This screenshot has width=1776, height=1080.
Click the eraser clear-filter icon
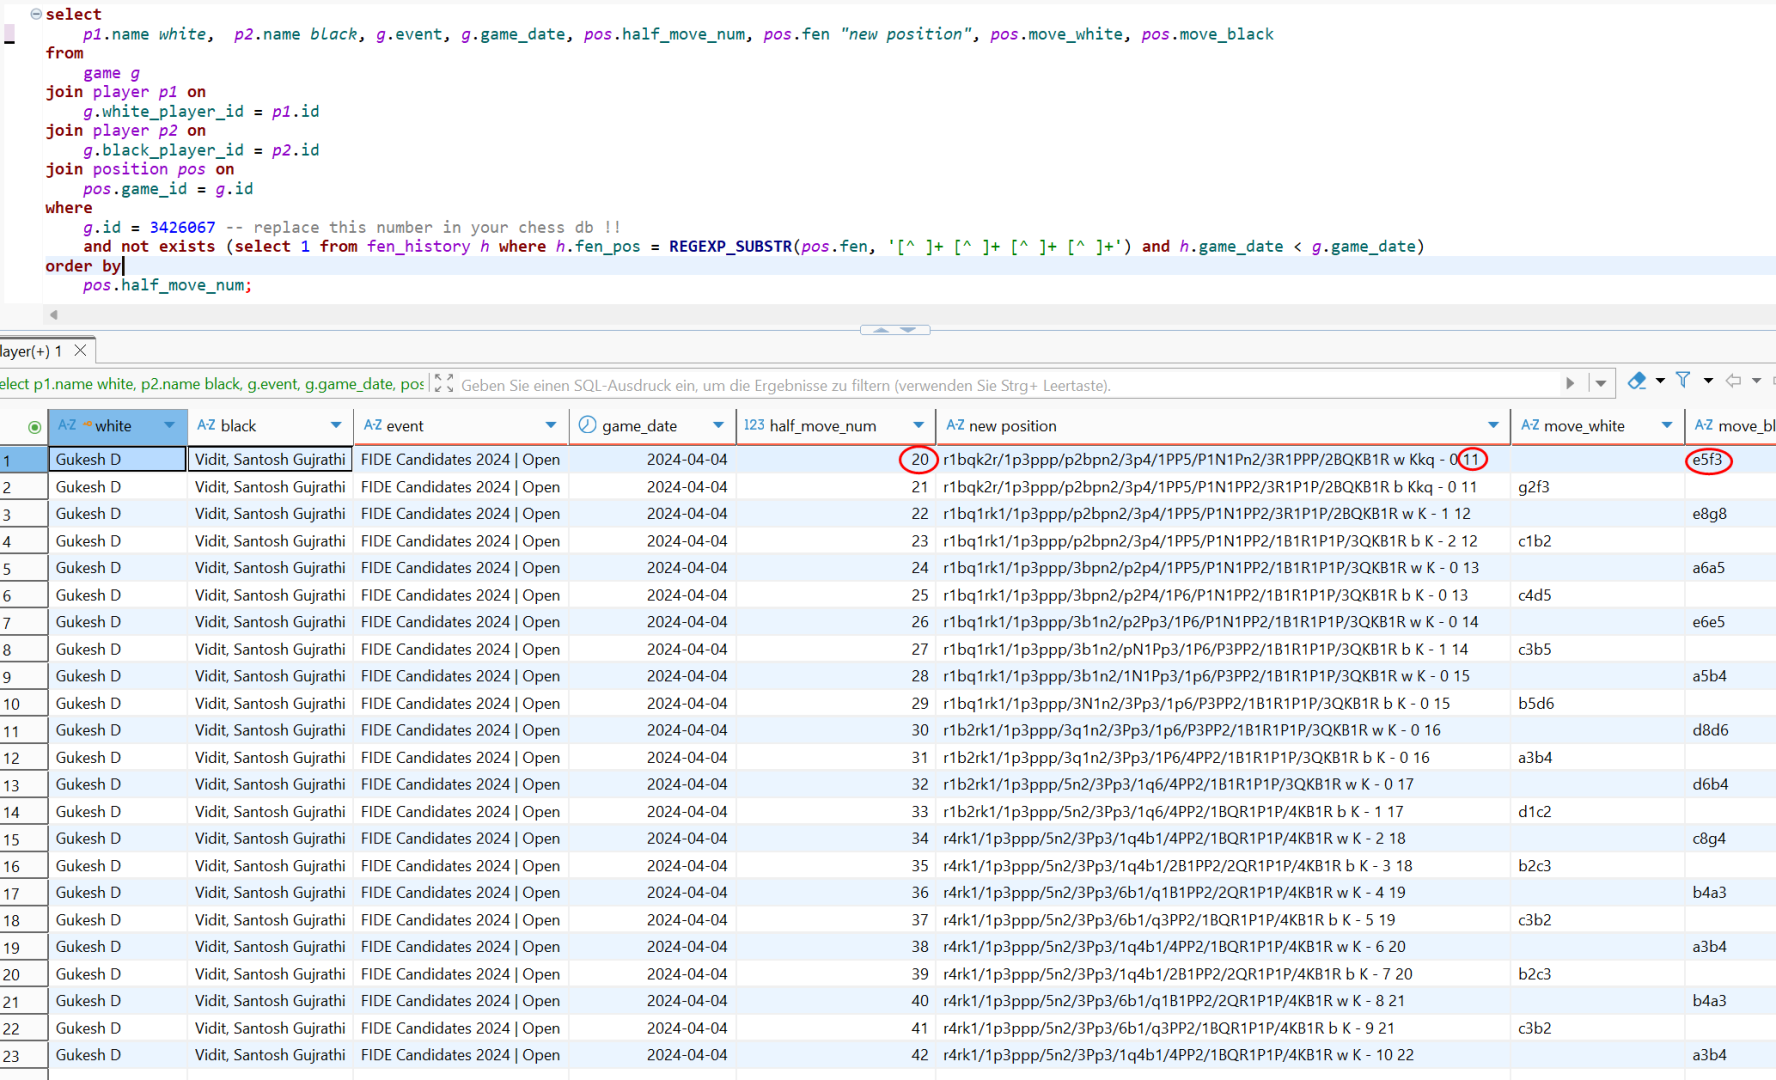click(1637, 381)
